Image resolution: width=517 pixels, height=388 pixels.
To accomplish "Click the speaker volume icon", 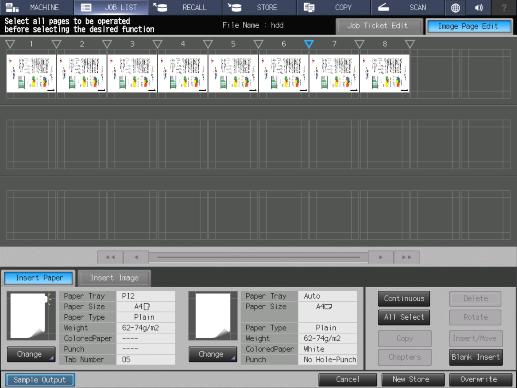I will [x=479, y=8].
